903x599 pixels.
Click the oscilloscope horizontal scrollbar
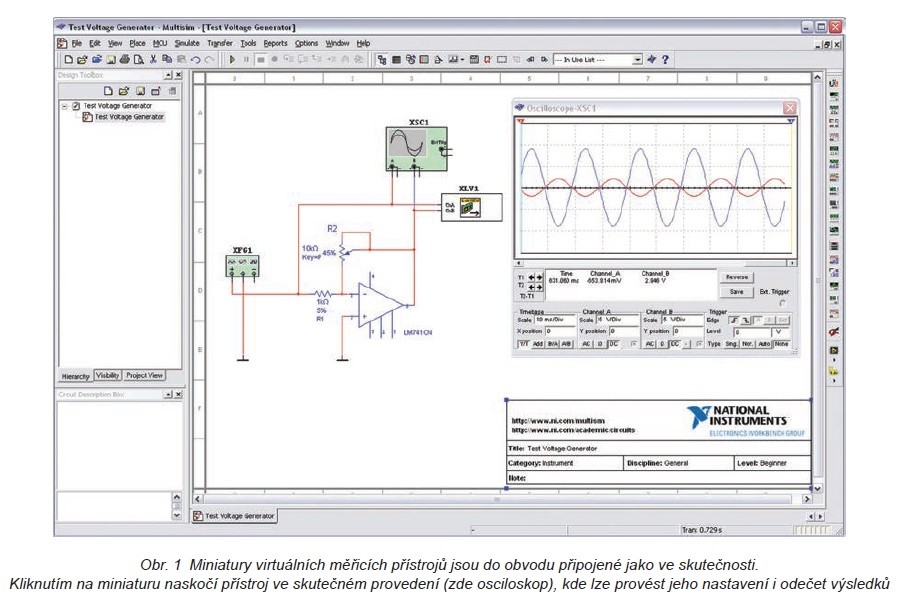tap(655, 261)
